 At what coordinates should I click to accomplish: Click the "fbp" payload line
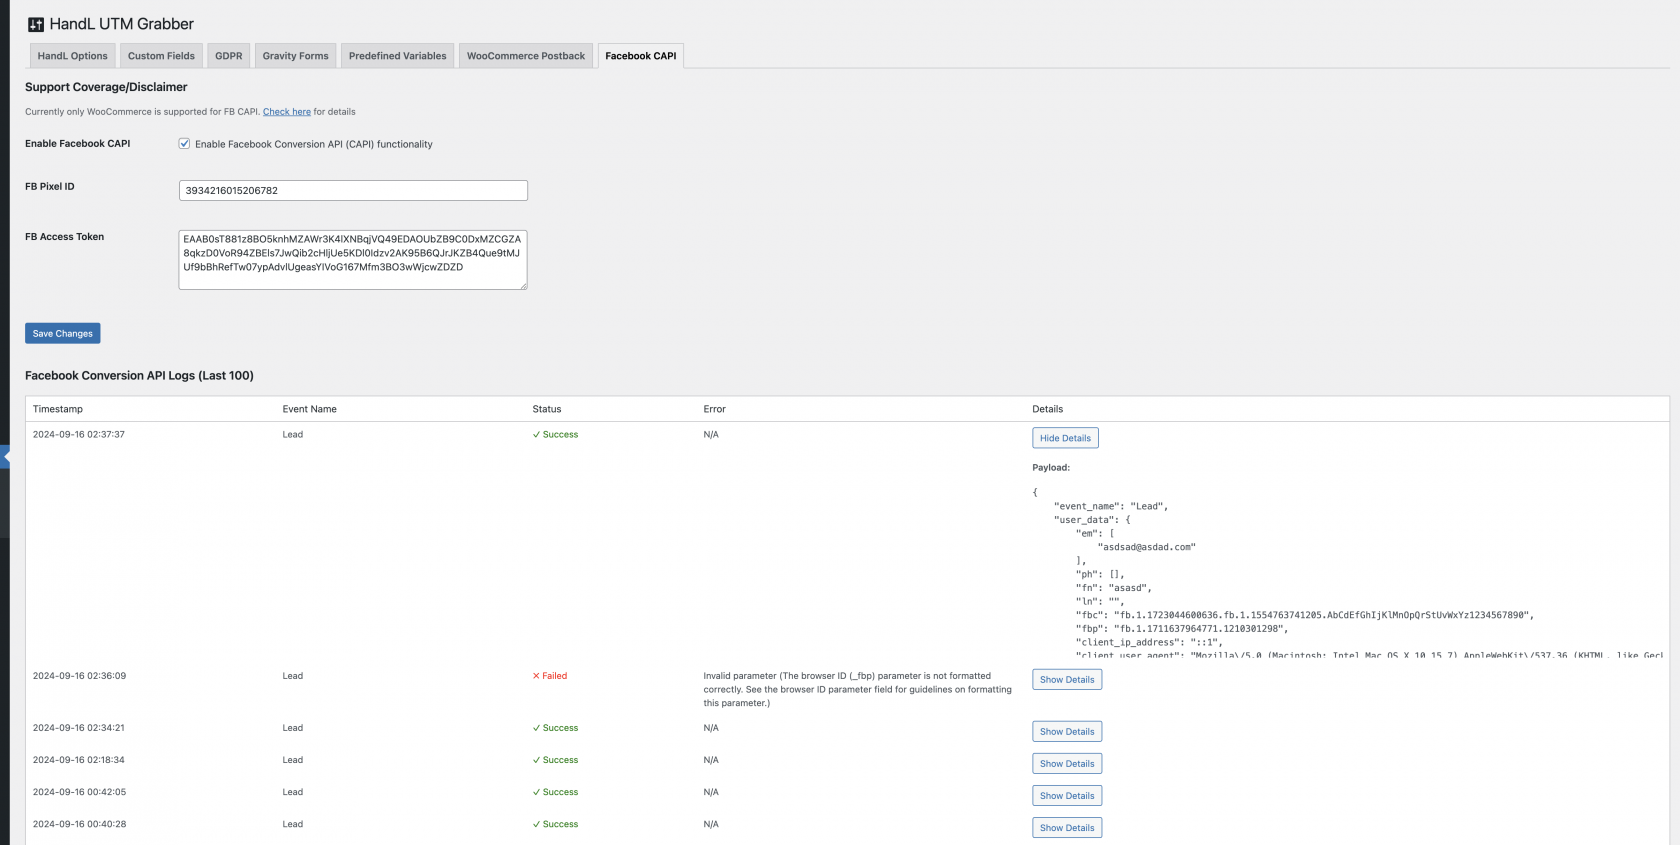[1182, 629]
